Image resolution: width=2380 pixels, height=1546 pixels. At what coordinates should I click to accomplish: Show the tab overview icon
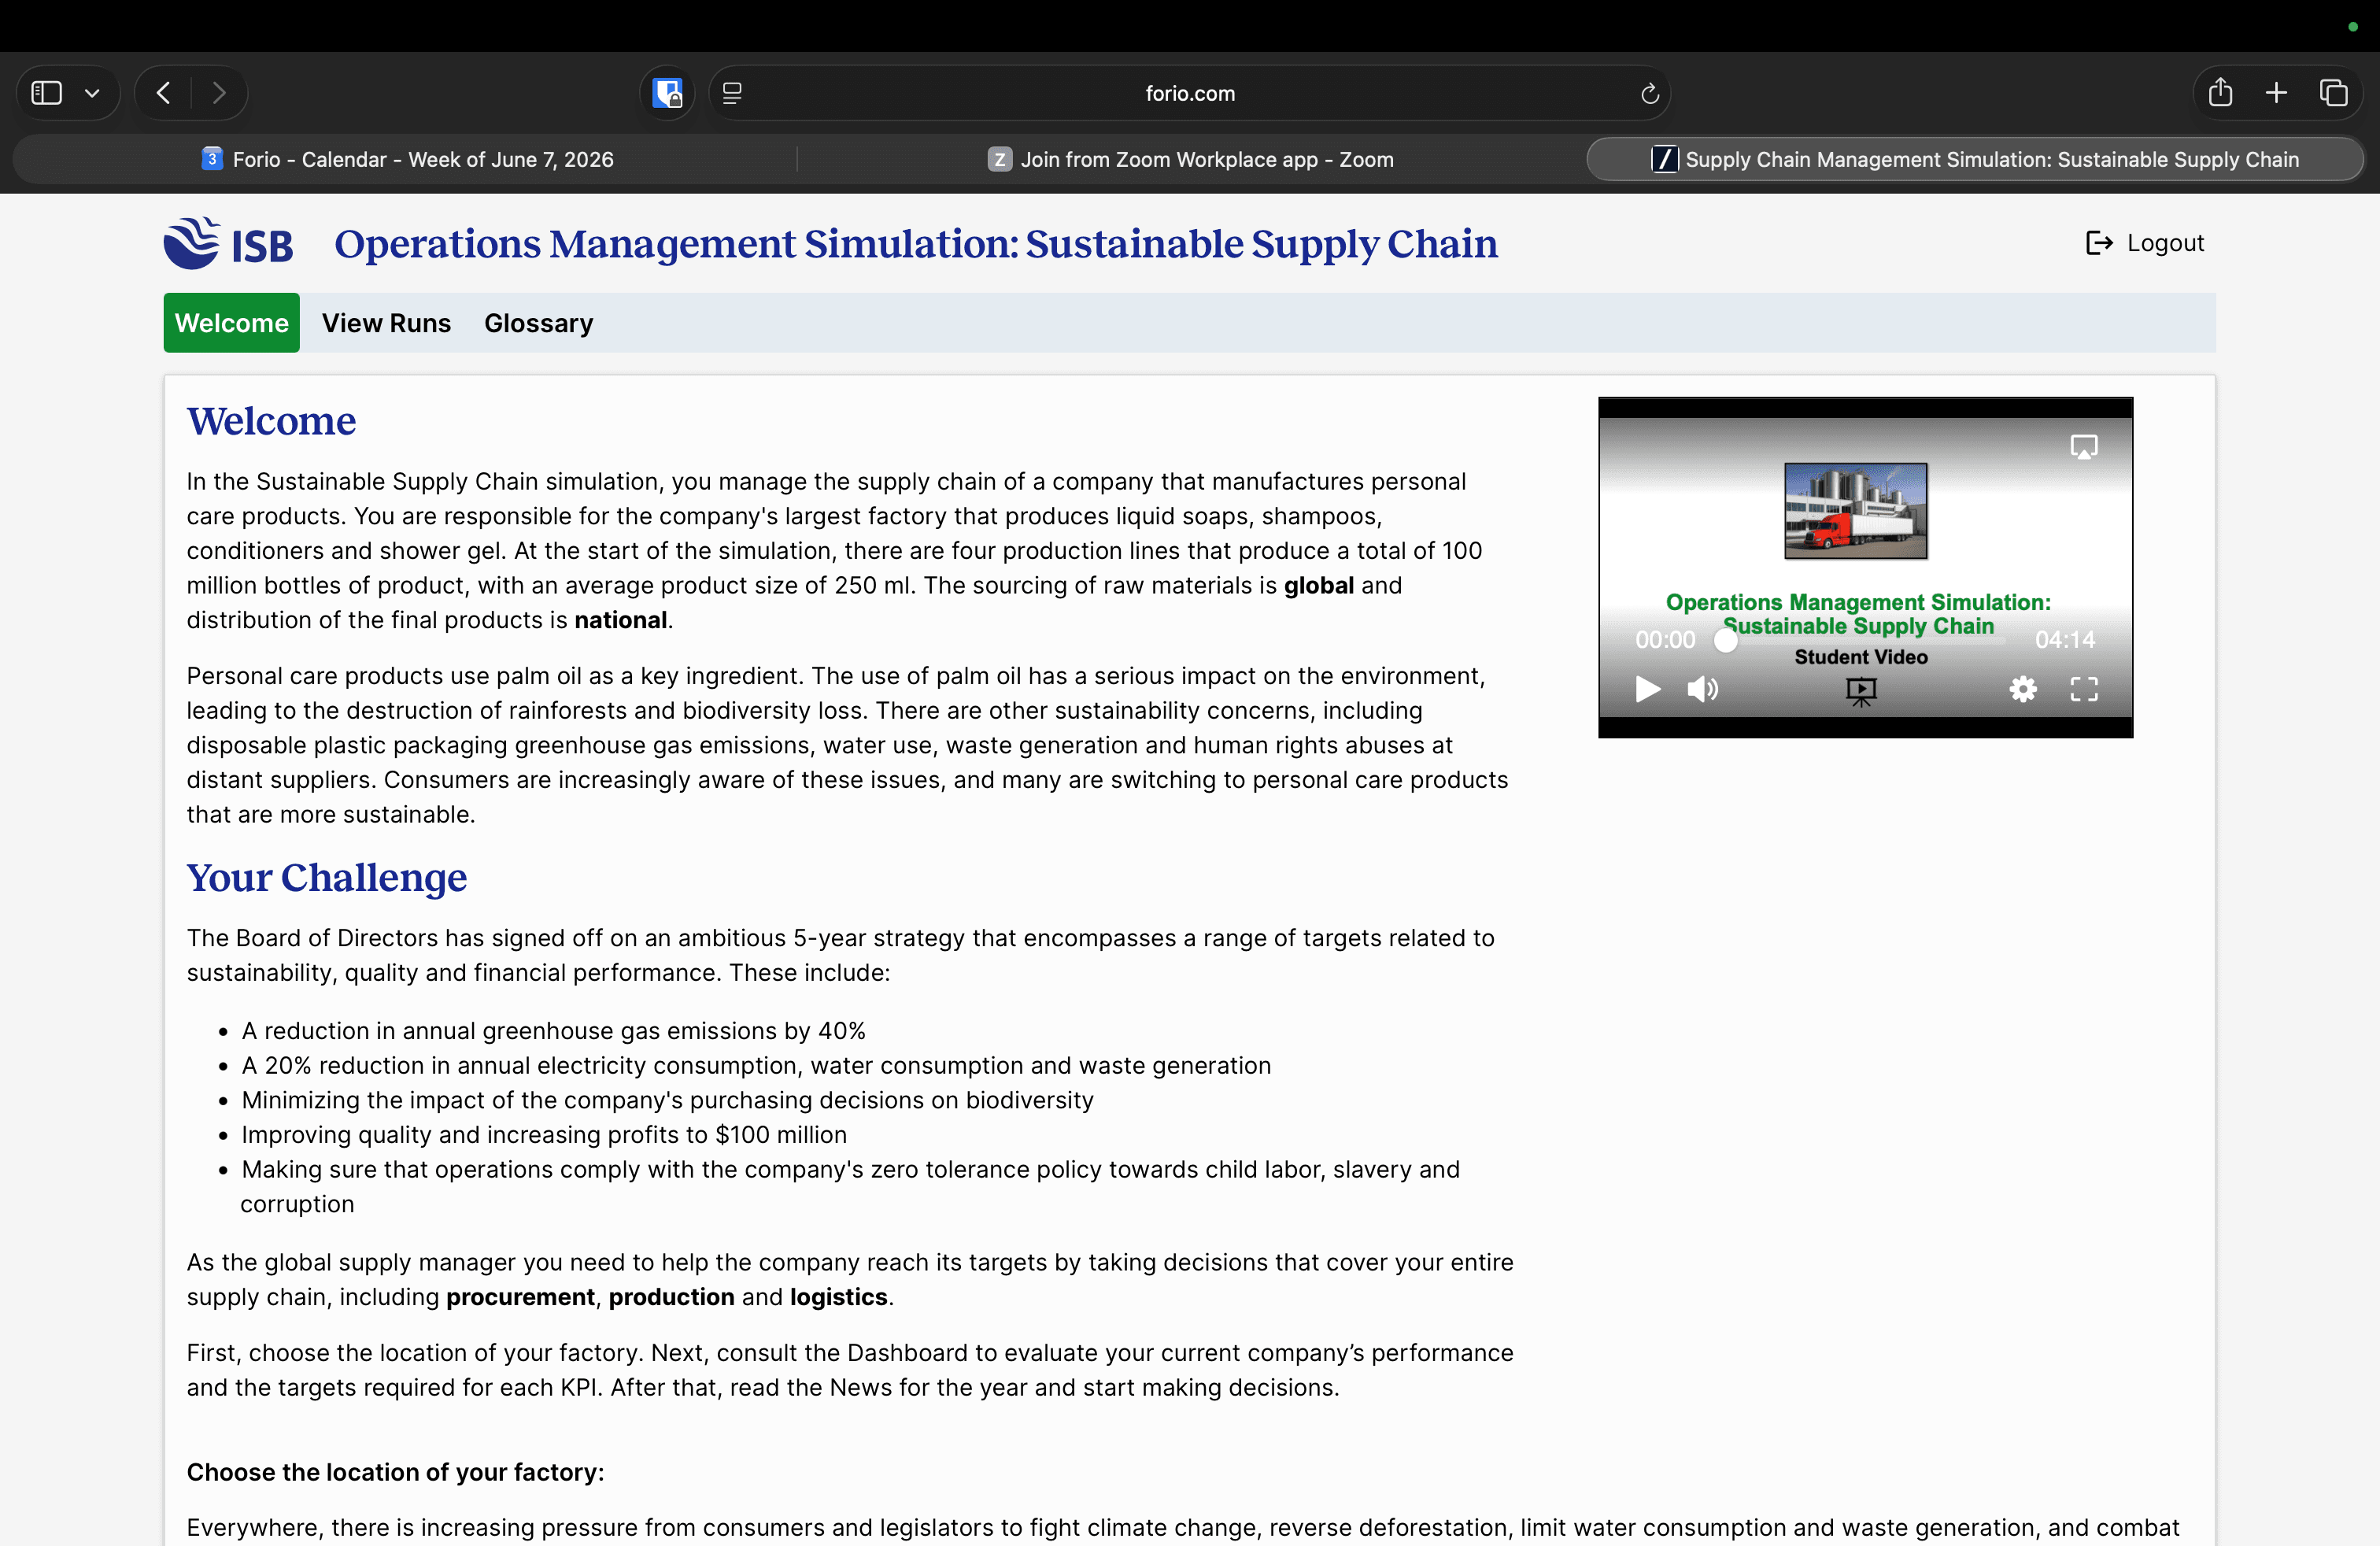coord(2333,93)
